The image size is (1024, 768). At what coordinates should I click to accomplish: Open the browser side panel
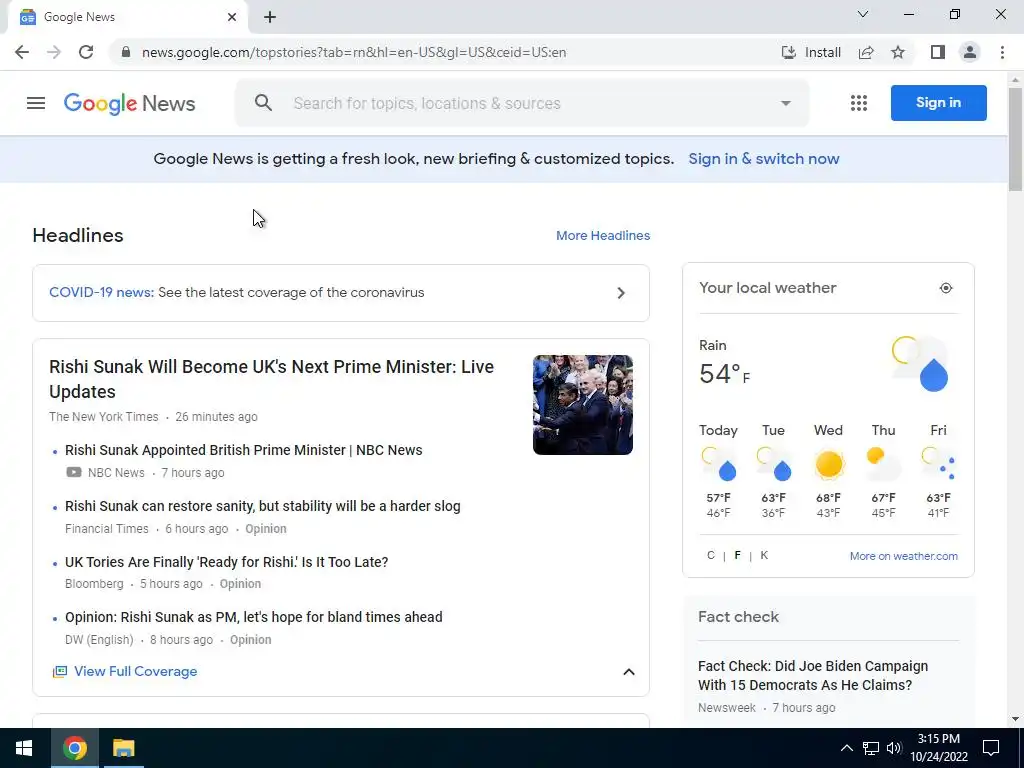point(938,52)
